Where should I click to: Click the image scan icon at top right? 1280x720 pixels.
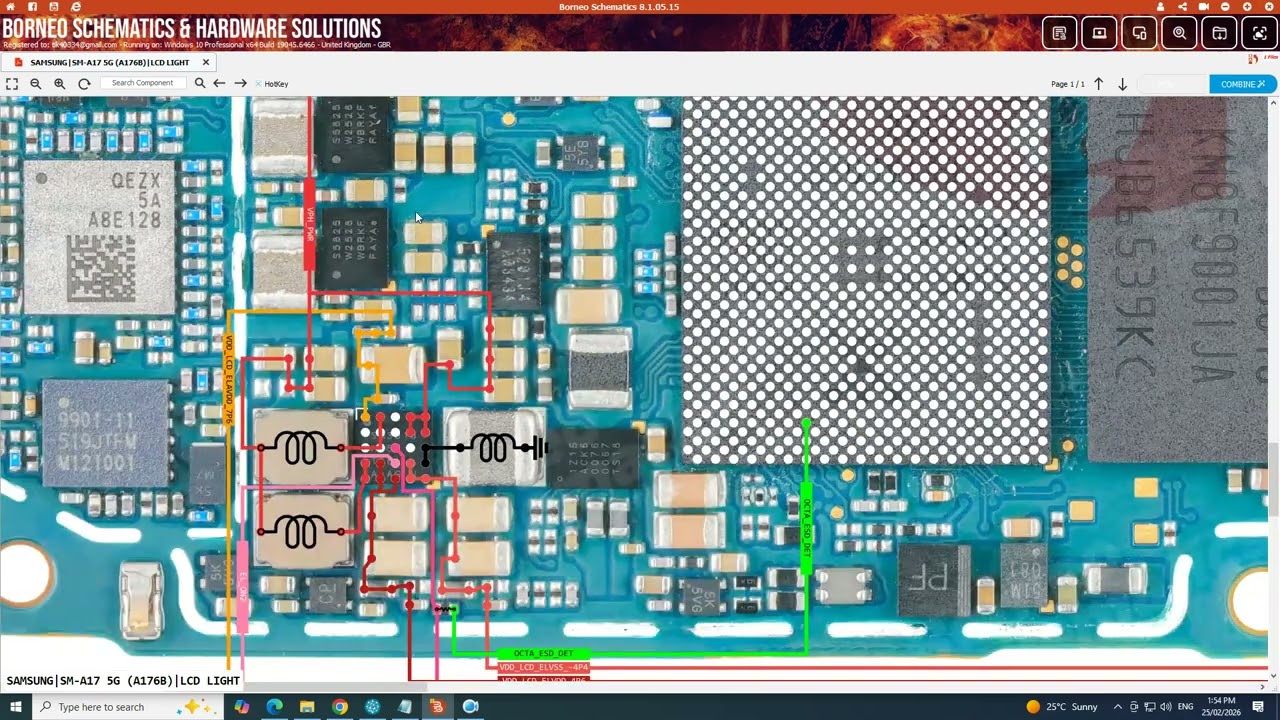click(1258, 33)
